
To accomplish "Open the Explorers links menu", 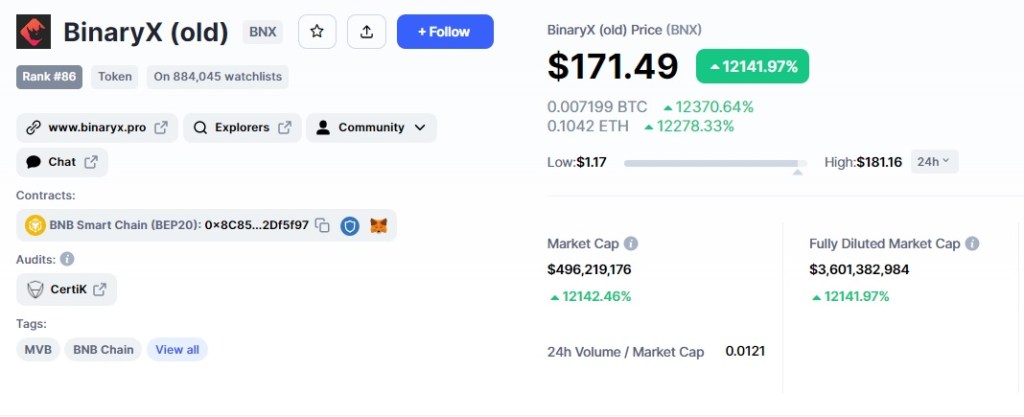I will 242,127.
